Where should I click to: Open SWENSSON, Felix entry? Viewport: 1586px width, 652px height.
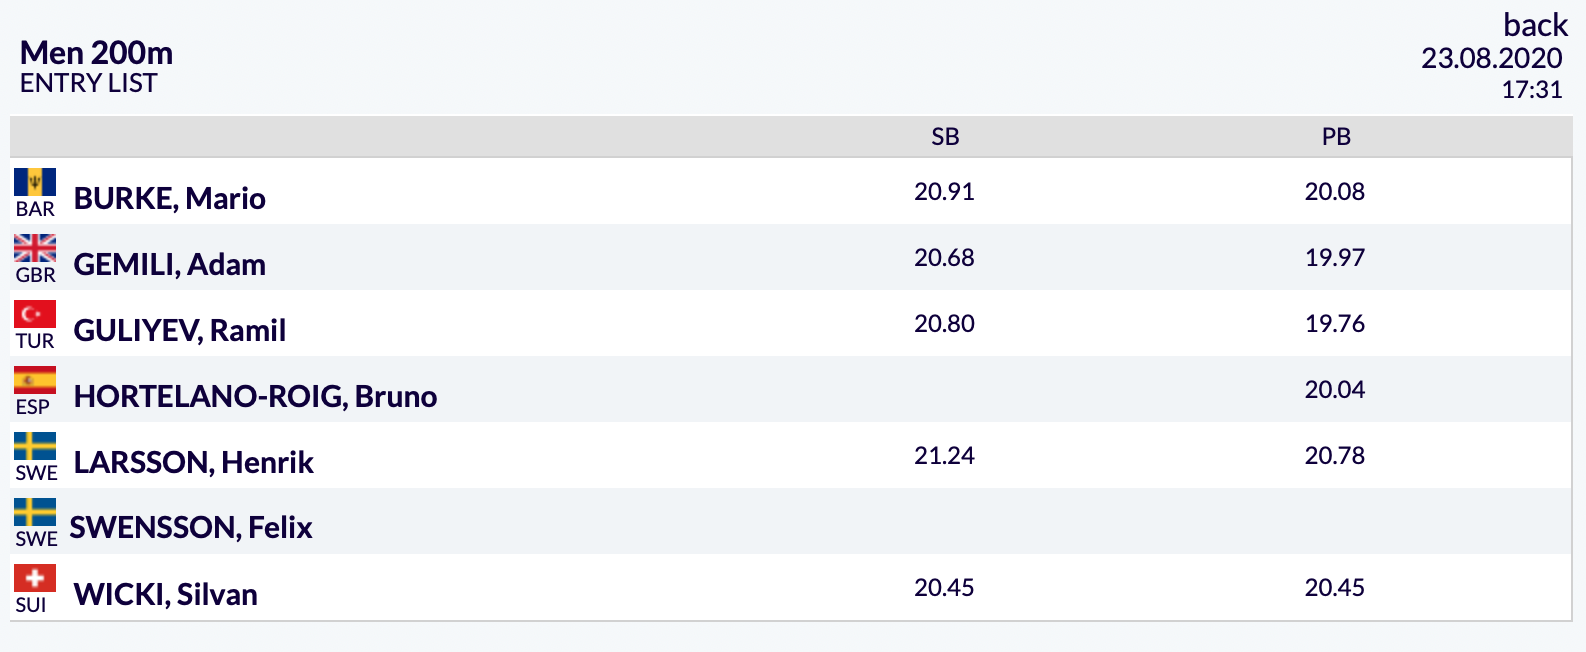[191, 527]
